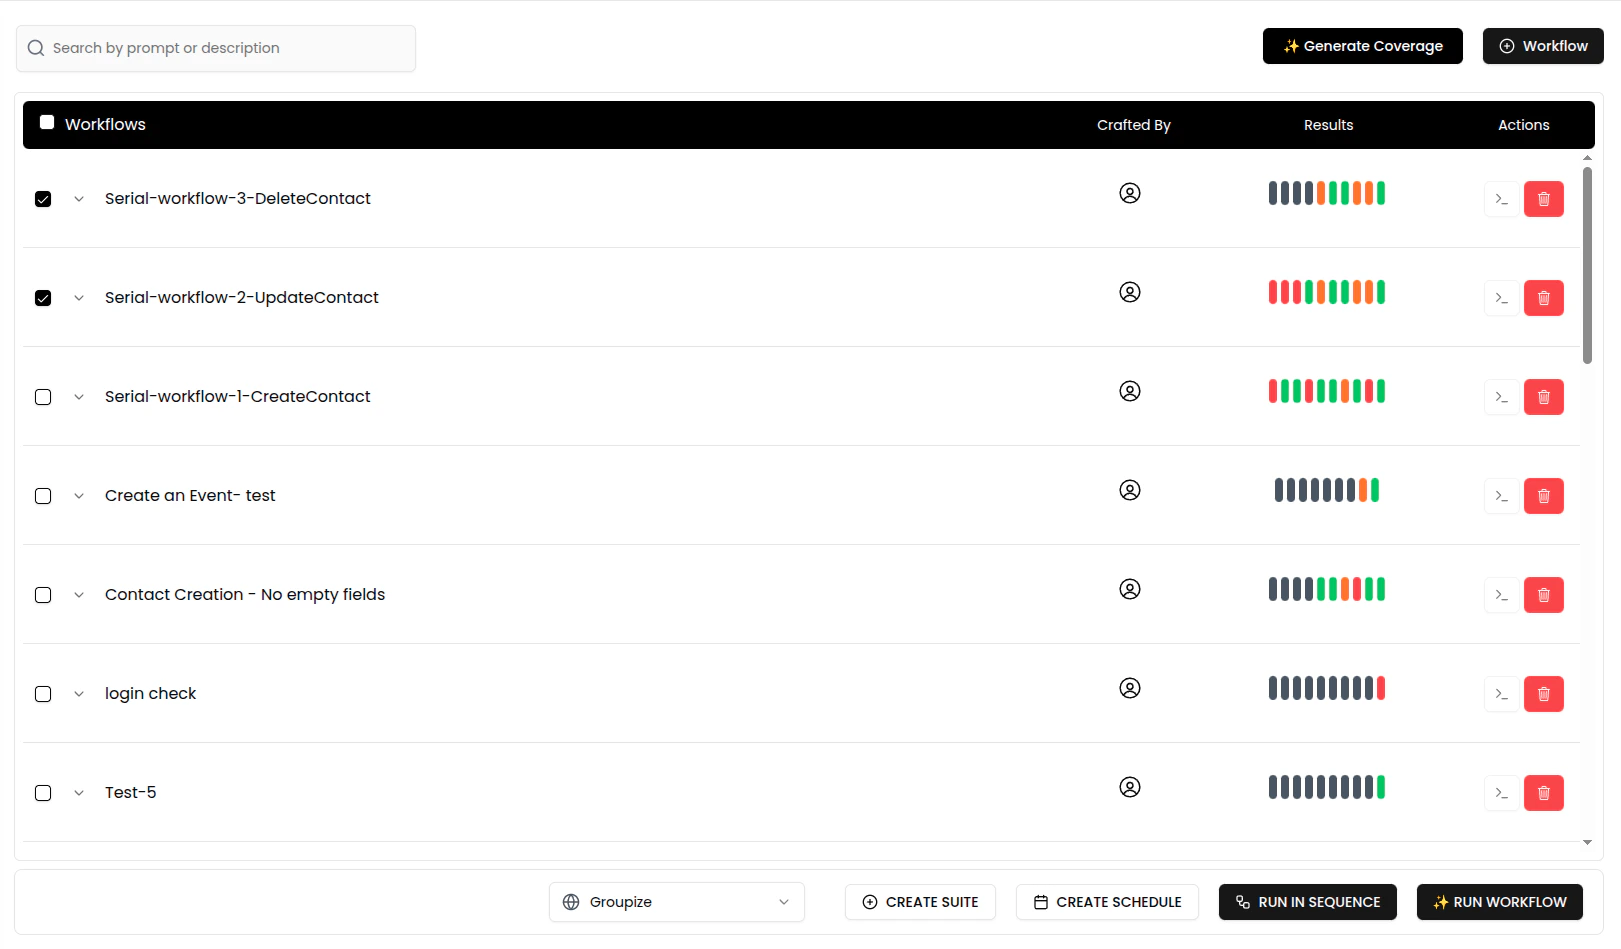This screenshot has height=949, width=1621.
Task: Uncheck Serial-workflow-2-UpdateContact
Action: (x=42, y=297)
